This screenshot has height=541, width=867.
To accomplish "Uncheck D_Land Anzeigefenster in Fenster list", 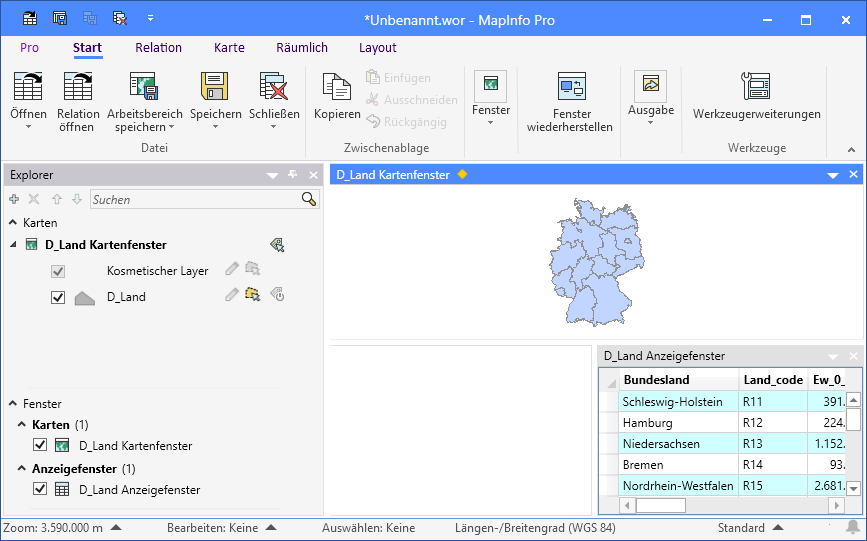I will pos(40,488).
